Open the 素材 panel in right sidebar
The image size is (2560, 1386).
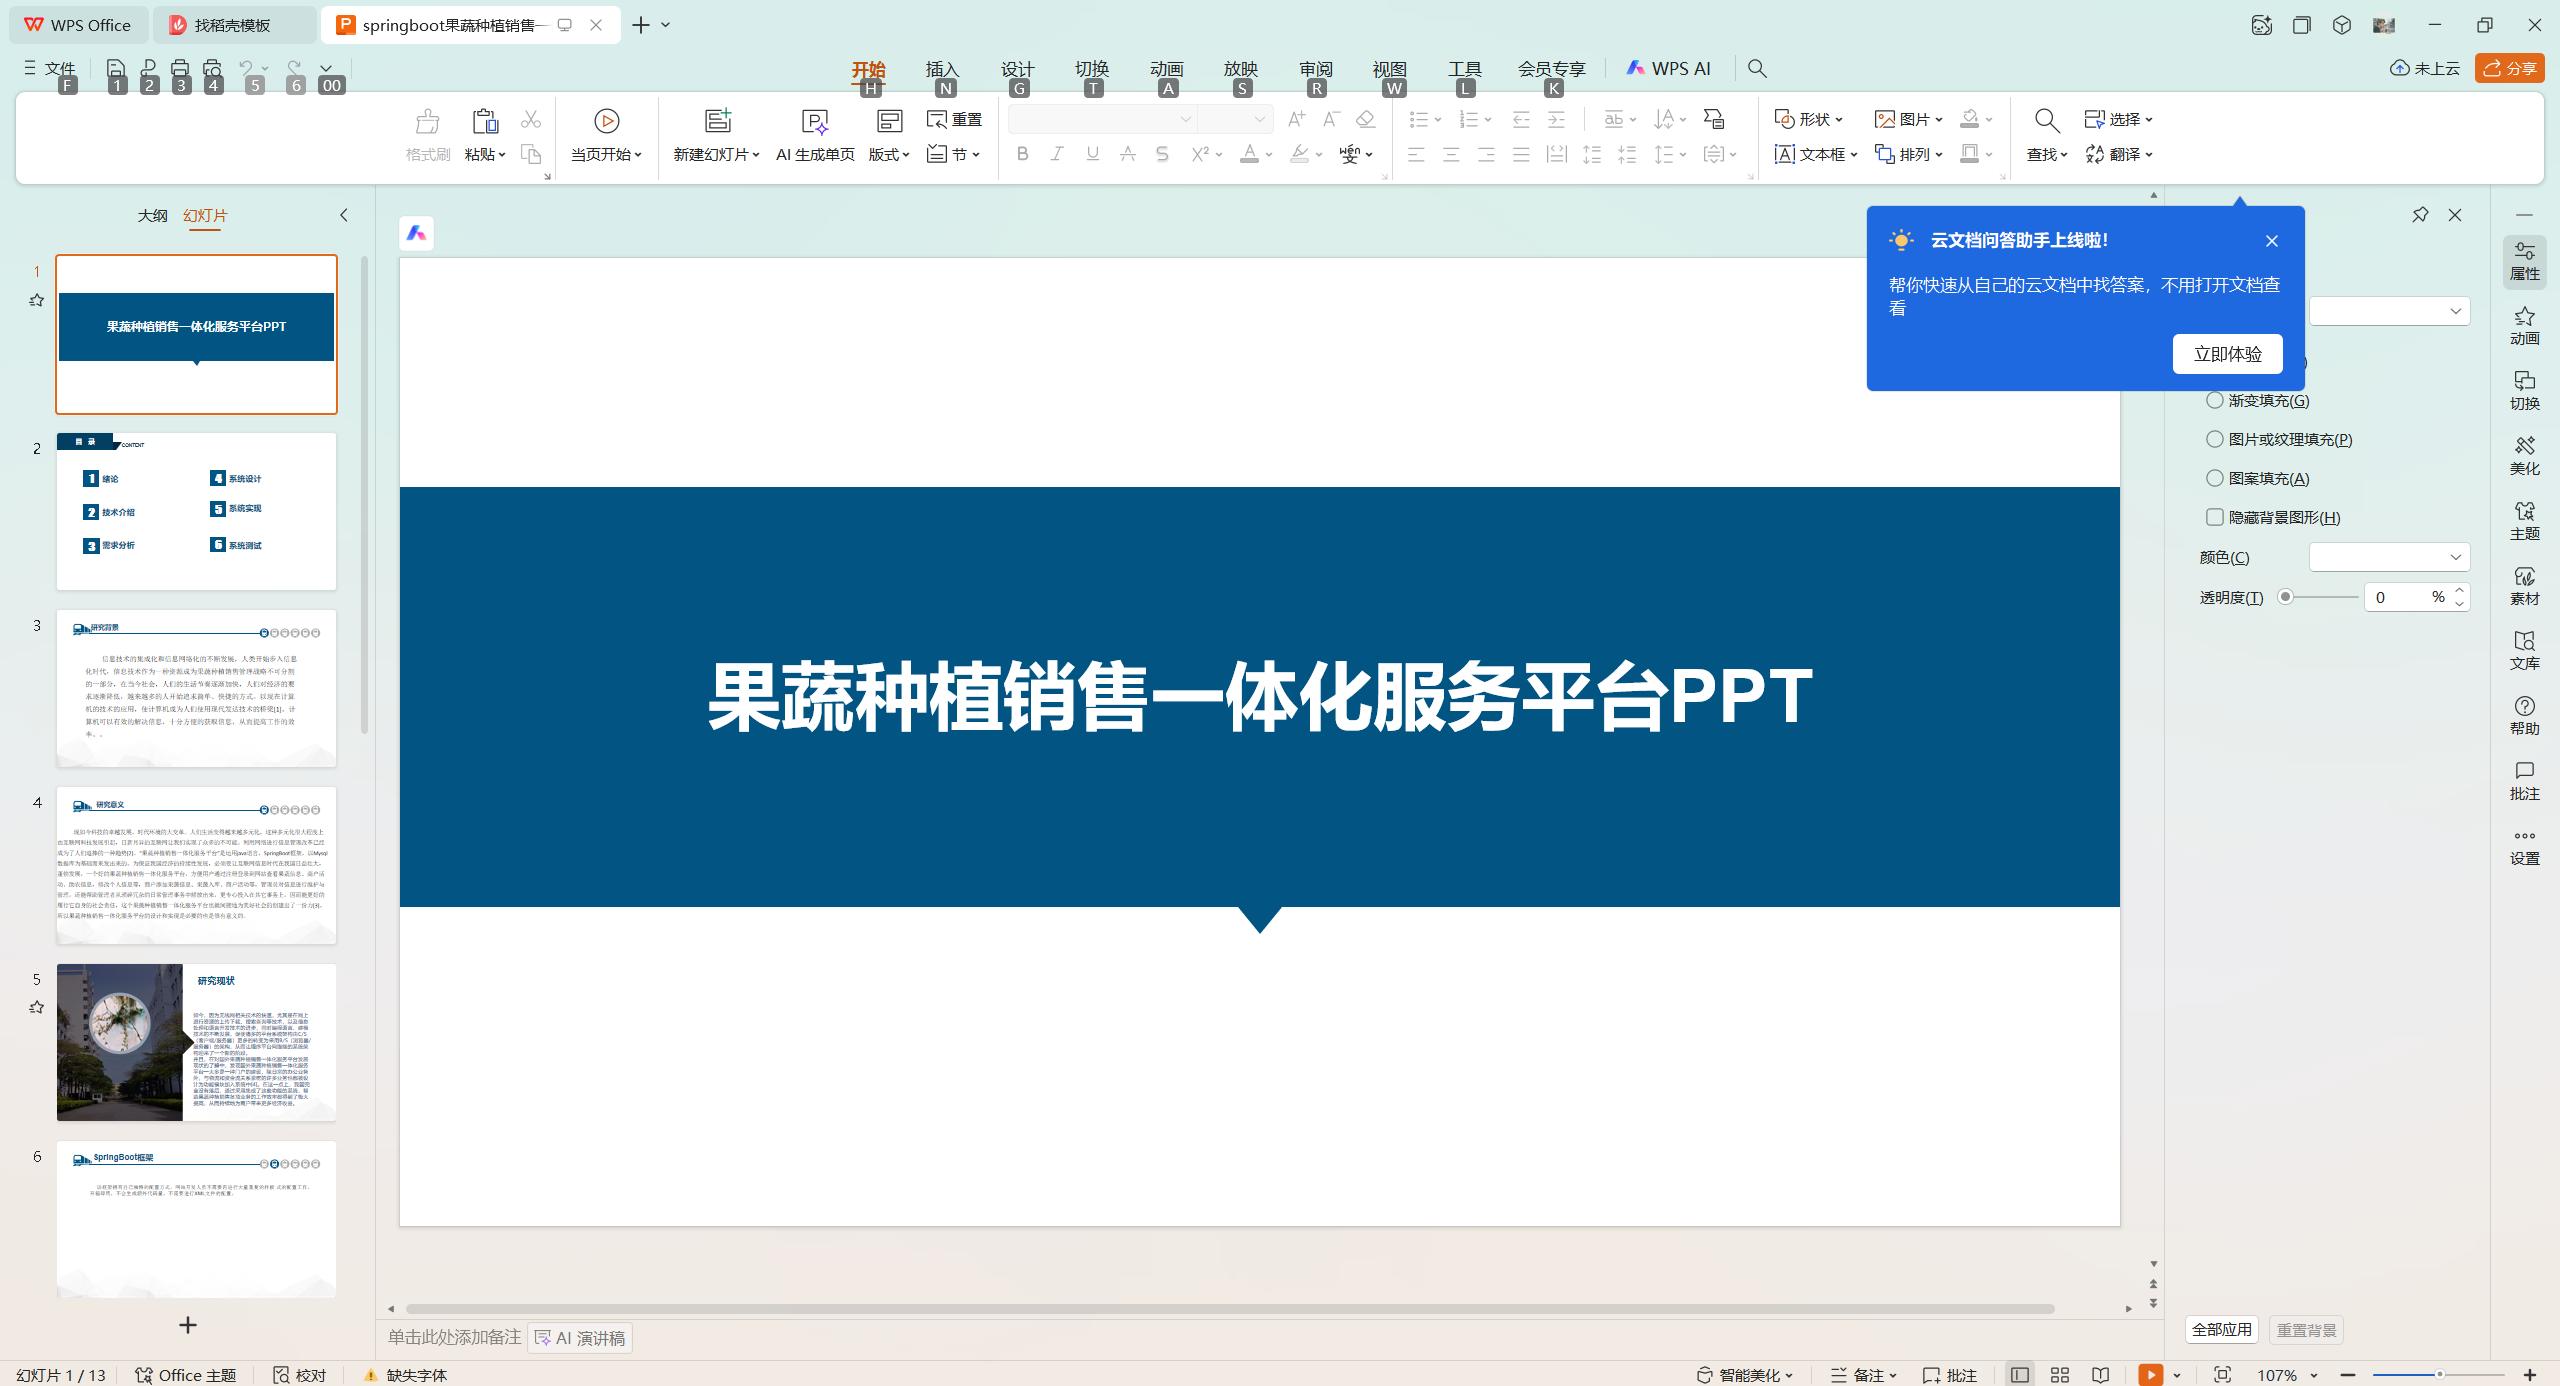click(2524, 587)
